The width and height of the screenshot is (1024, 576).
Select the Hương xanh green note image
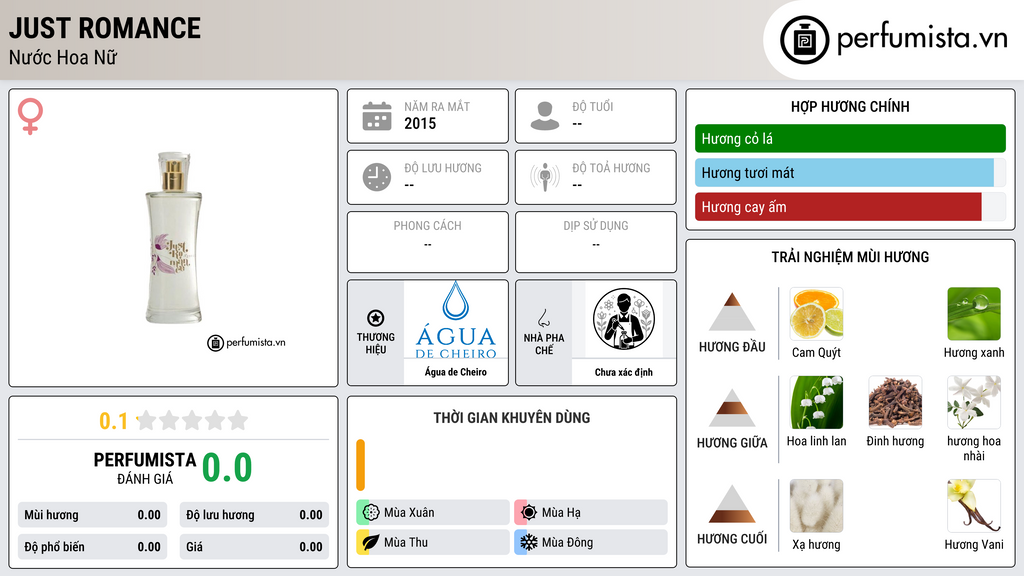pos(974,314)
